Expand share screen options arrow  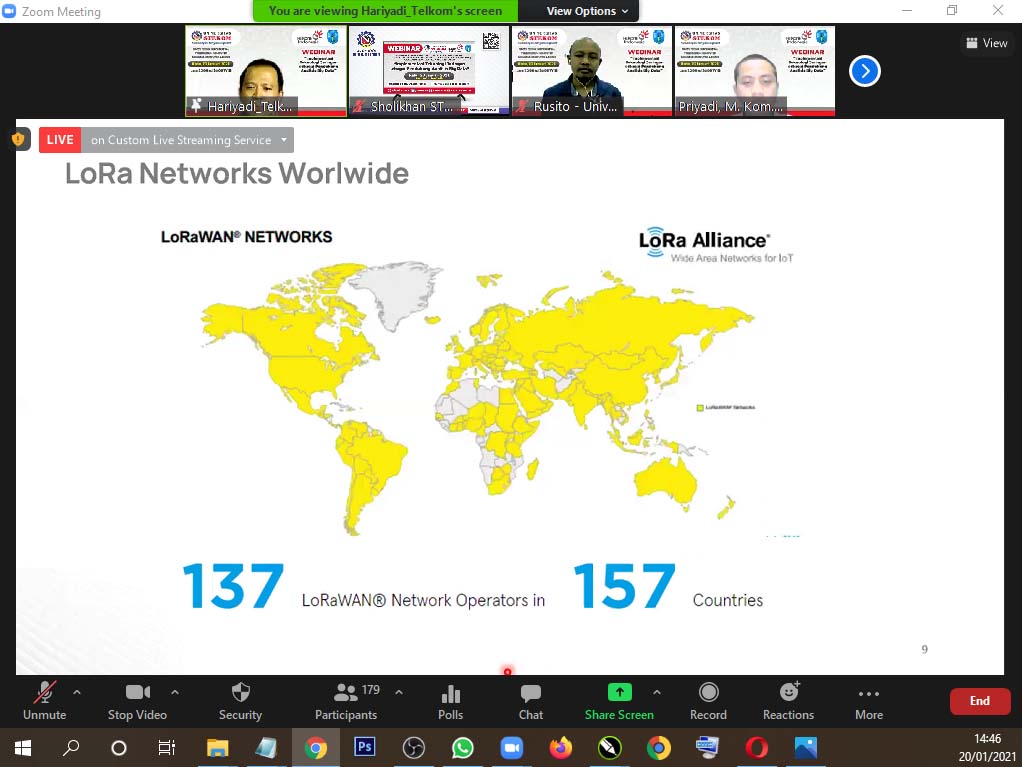coord(656,692)
